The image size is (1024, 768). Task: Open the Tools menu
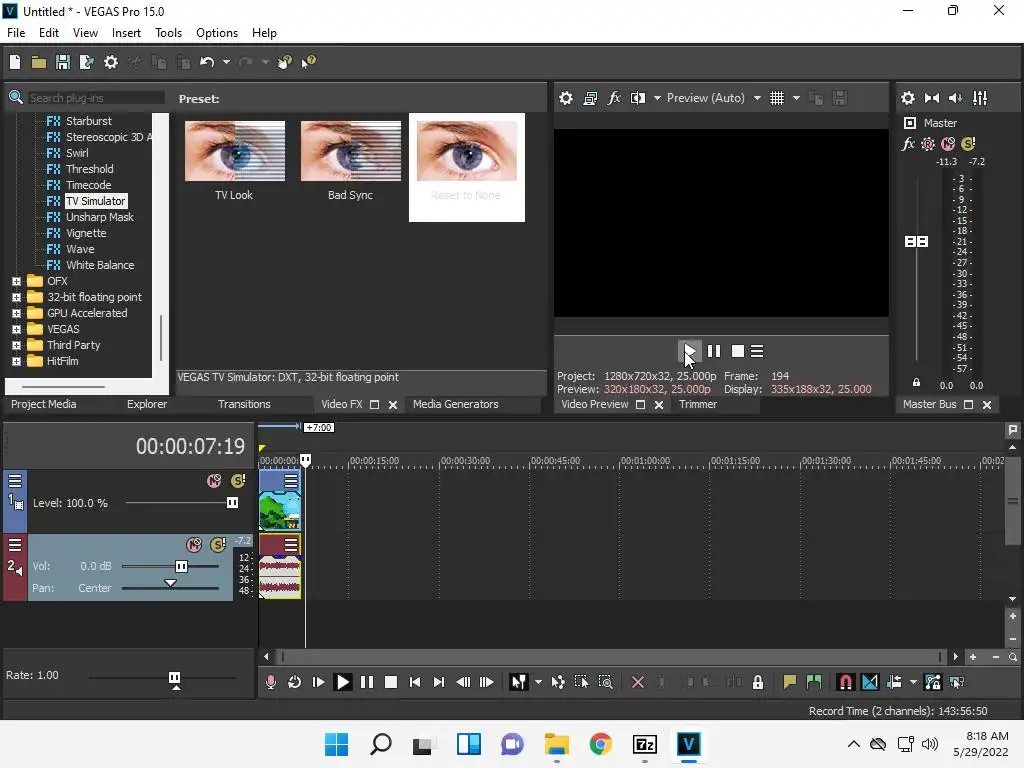(168, 33)
